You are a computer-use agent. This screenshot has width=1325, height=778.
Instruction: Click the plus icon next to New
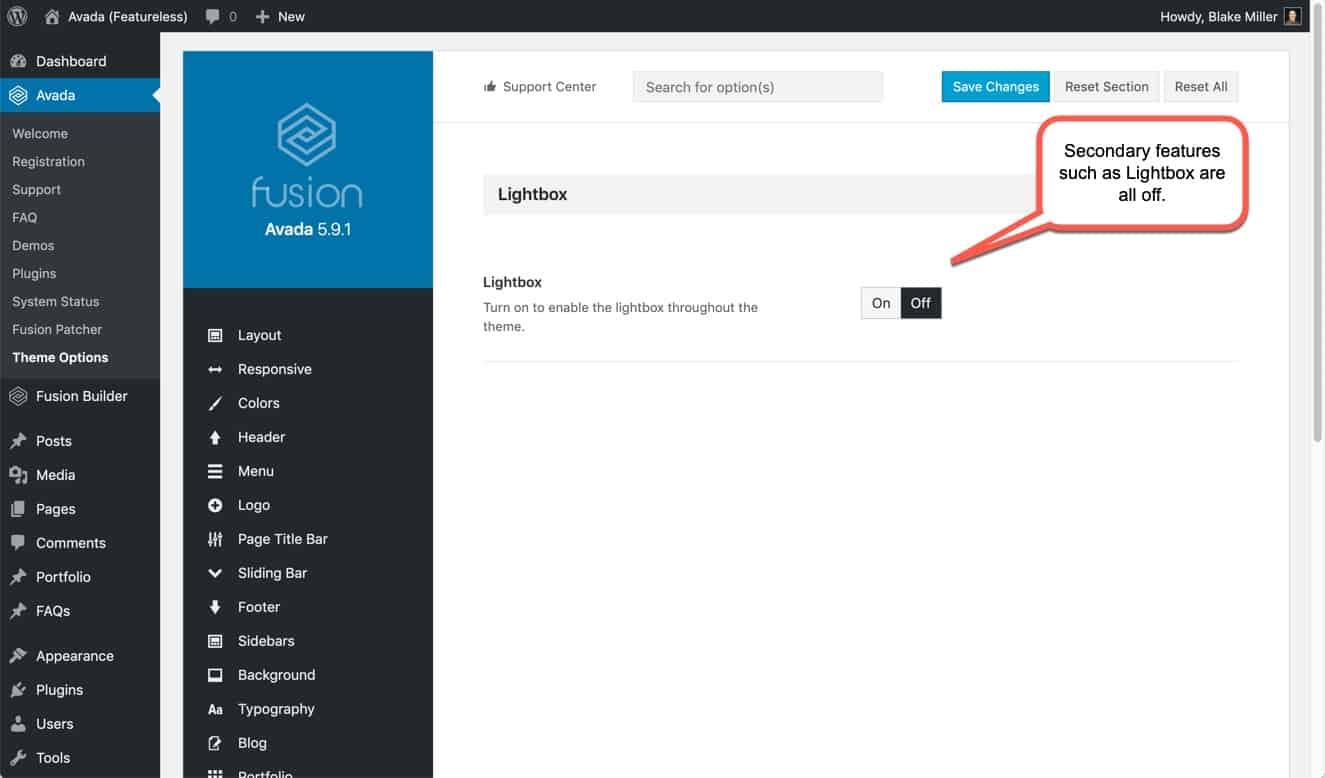point(262,17)
